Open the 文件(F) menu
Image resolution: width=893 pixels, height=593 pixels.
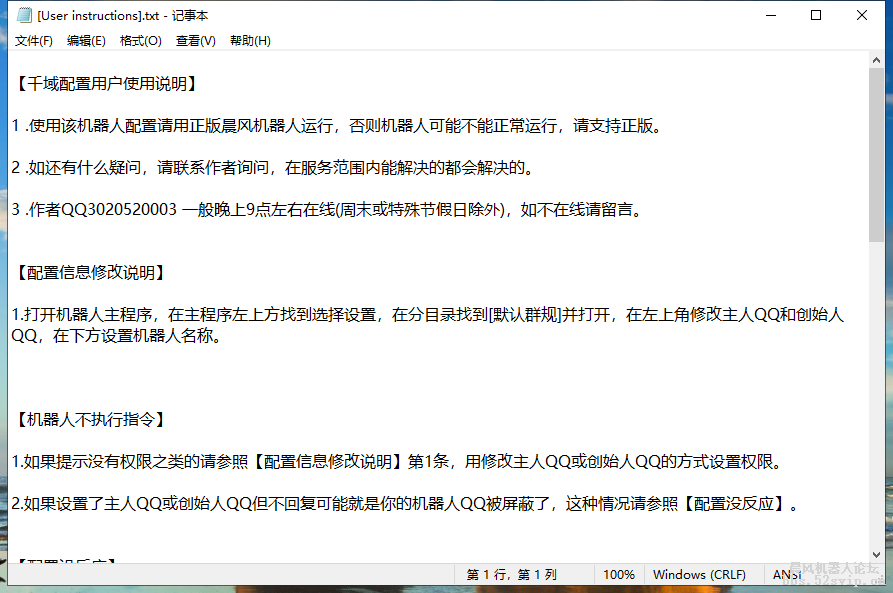33,40
